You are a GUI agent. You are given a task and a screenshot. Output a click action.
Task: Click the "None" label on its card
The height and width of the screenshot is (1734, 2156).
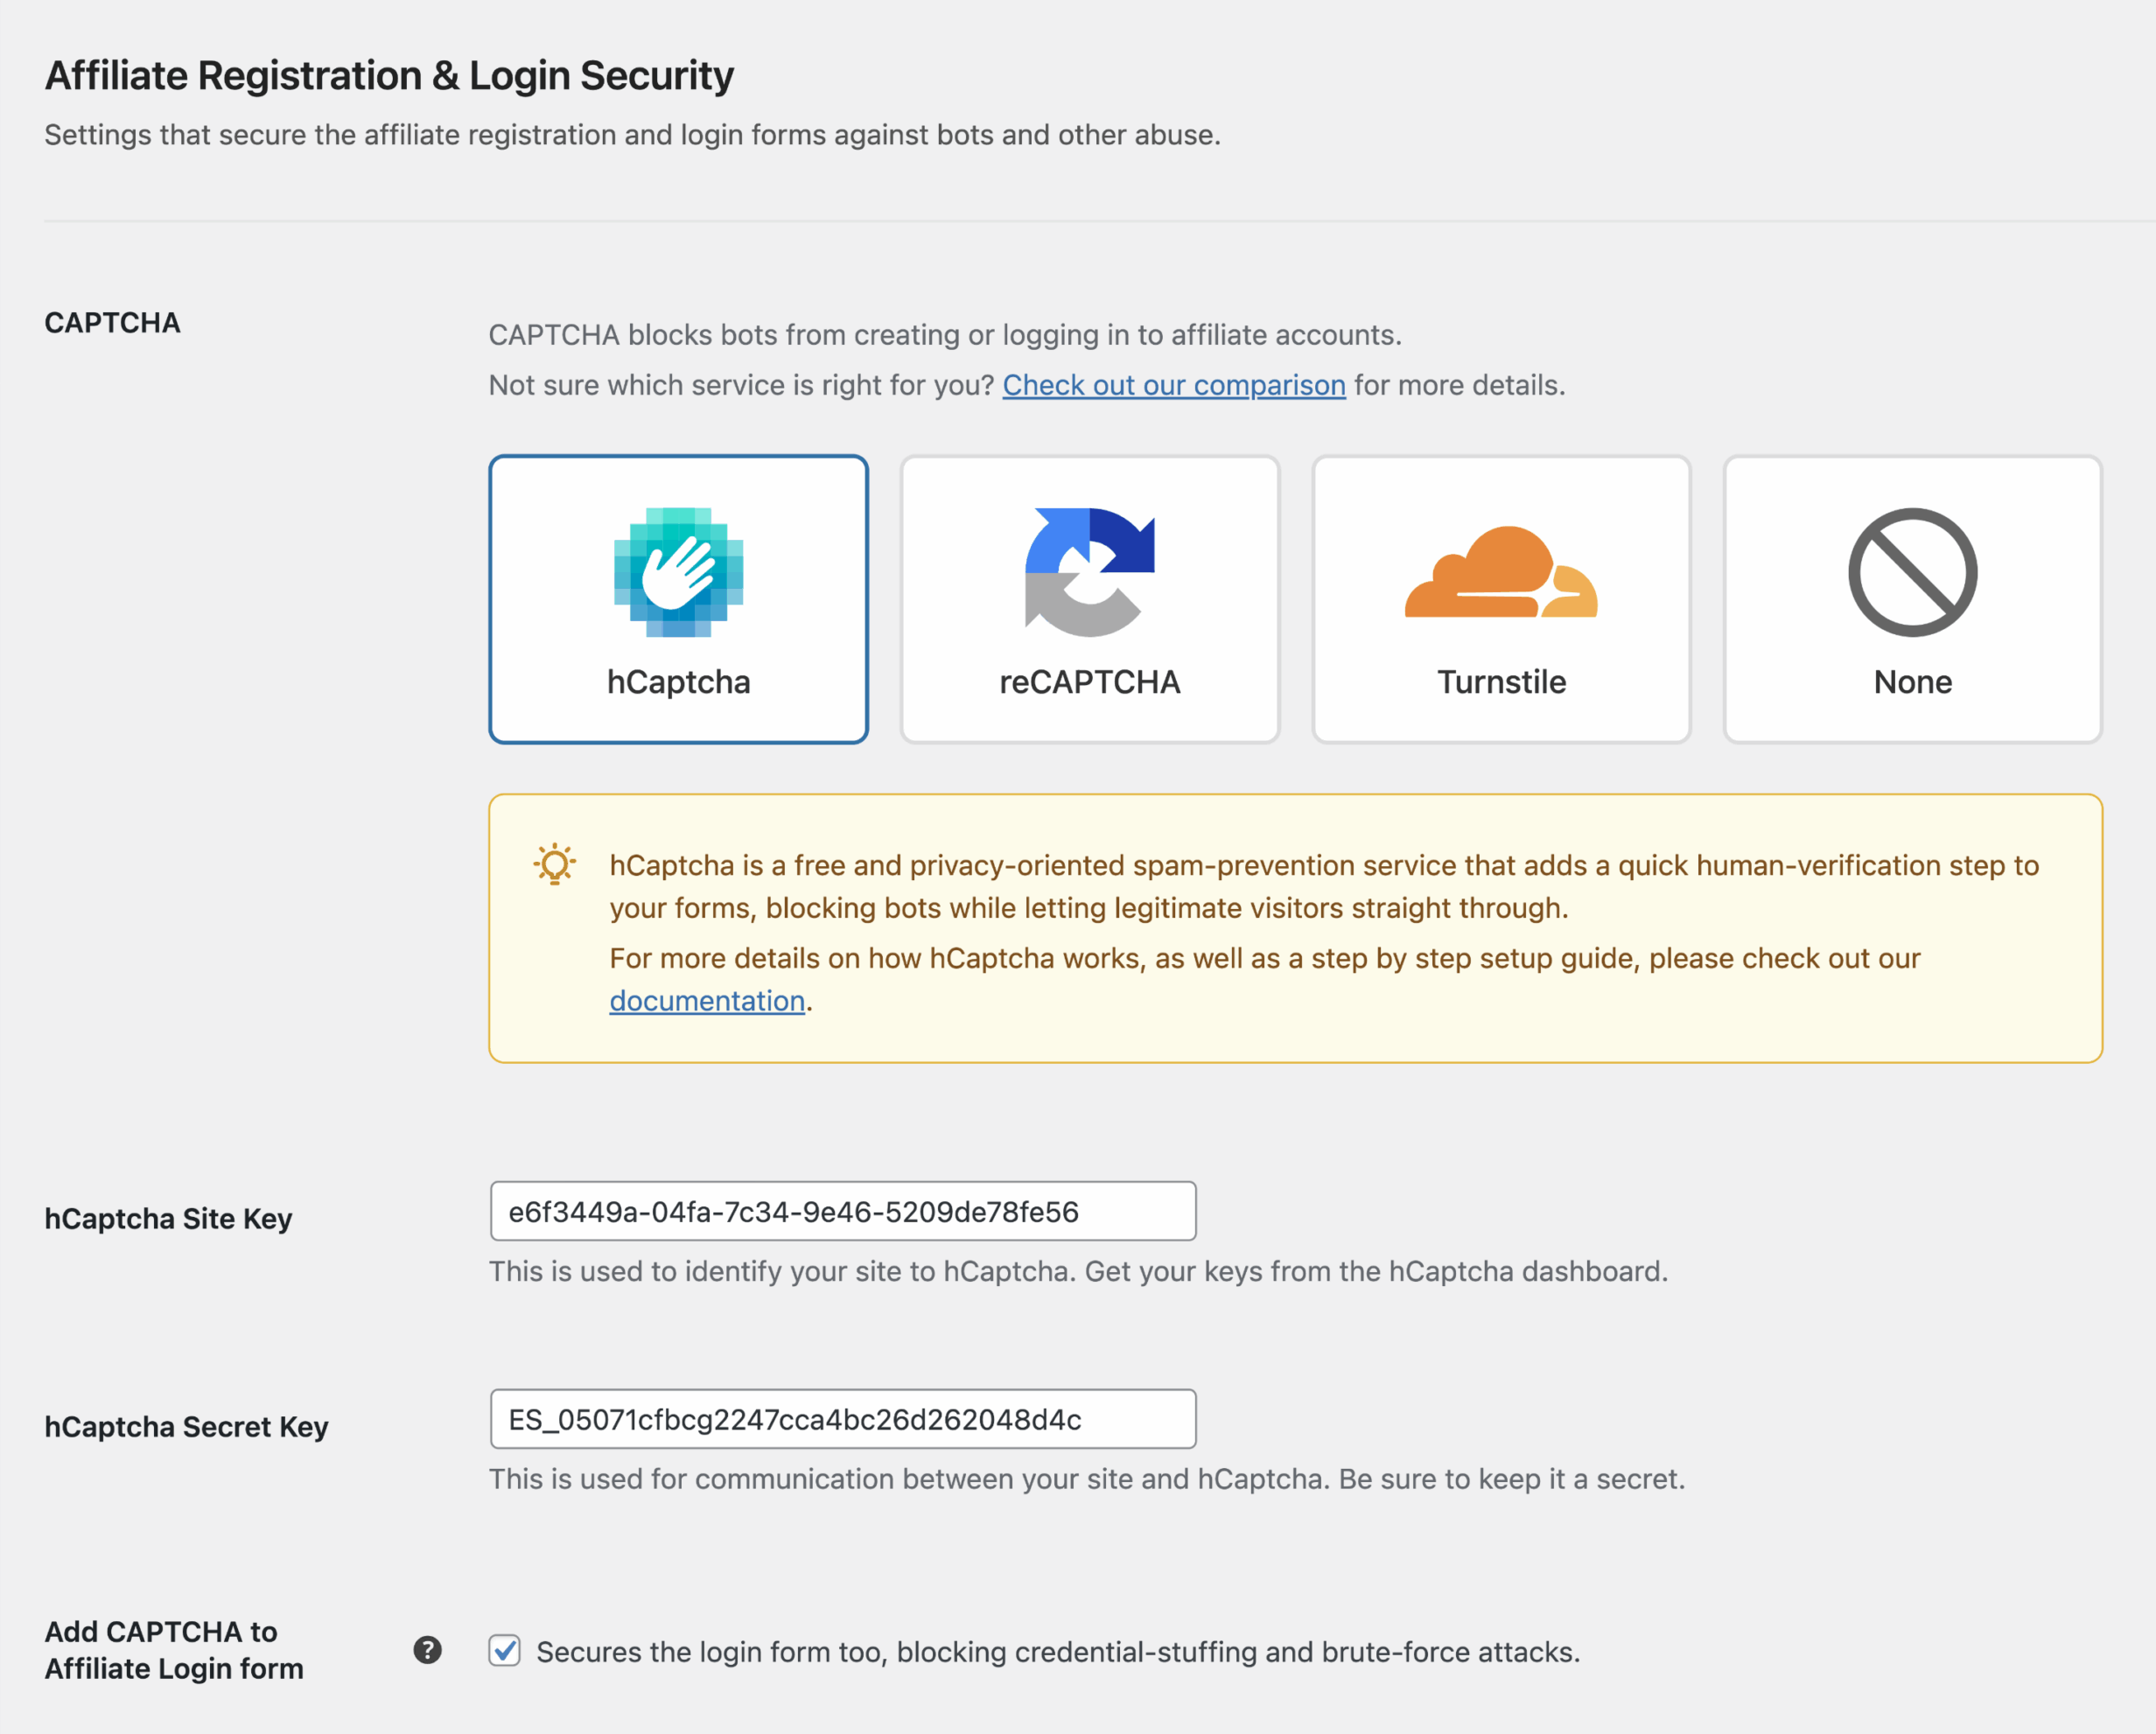1911,682
